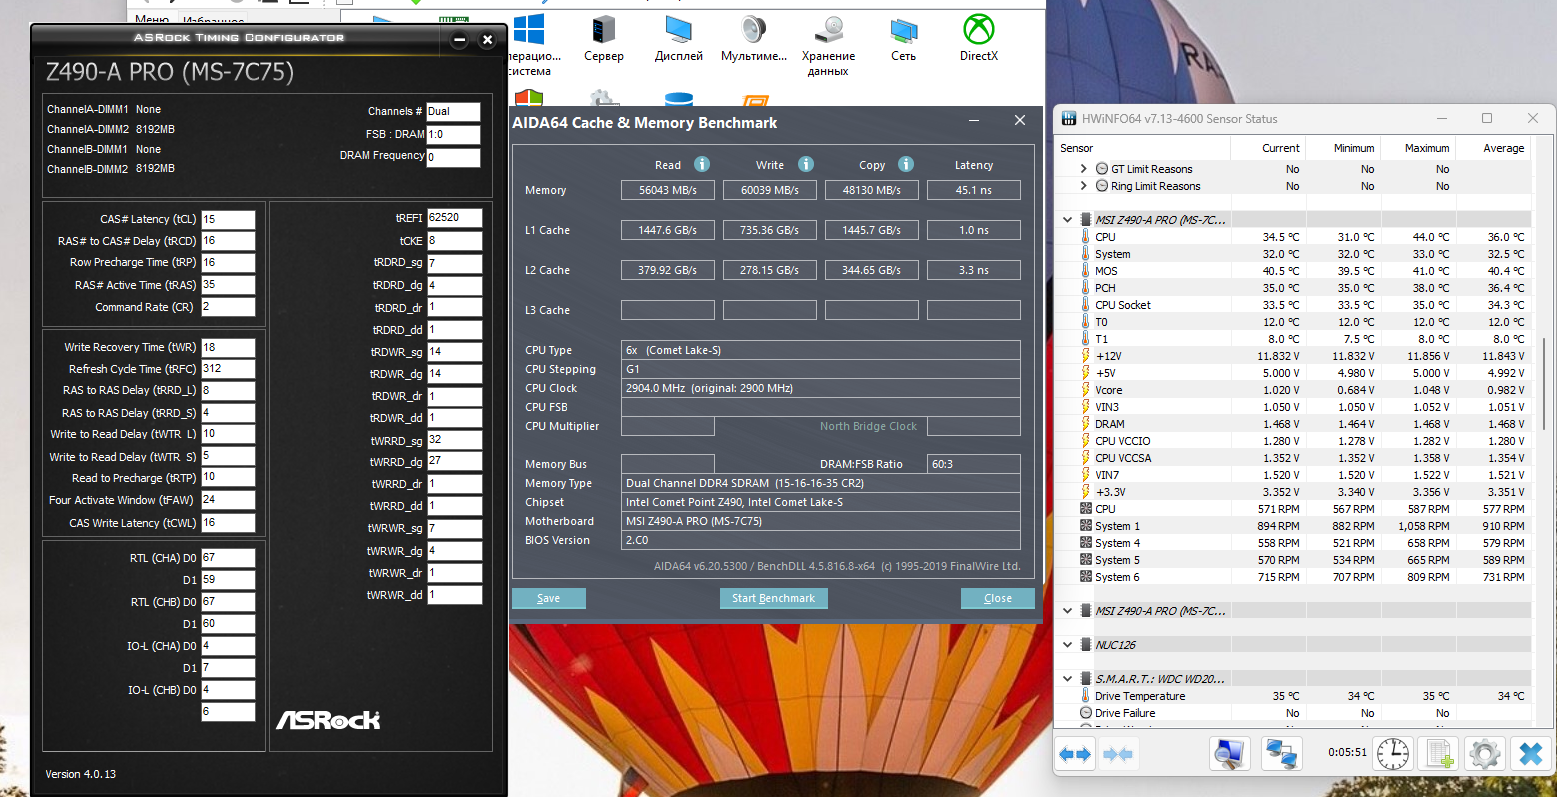Click the HWiNFO expand columns arrows icon
Screen dimensions: 1557x797
pos(1075,754)
